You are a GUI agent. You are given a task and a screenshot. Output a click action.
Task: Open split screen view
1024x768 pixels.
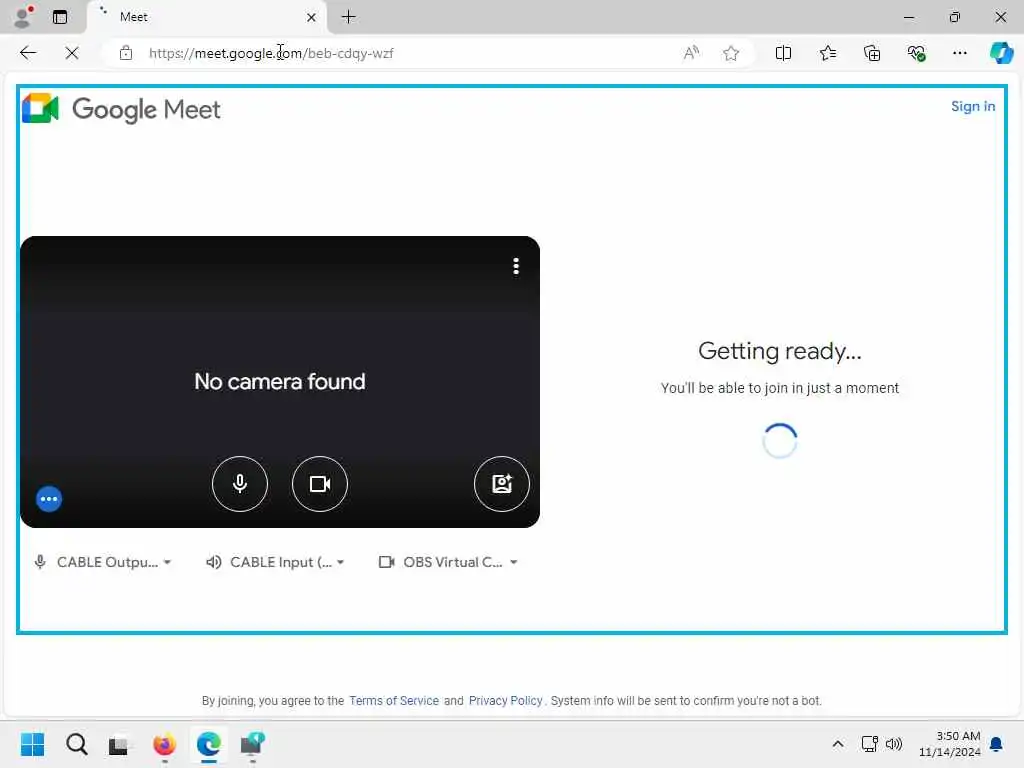(x=783, y=53)
